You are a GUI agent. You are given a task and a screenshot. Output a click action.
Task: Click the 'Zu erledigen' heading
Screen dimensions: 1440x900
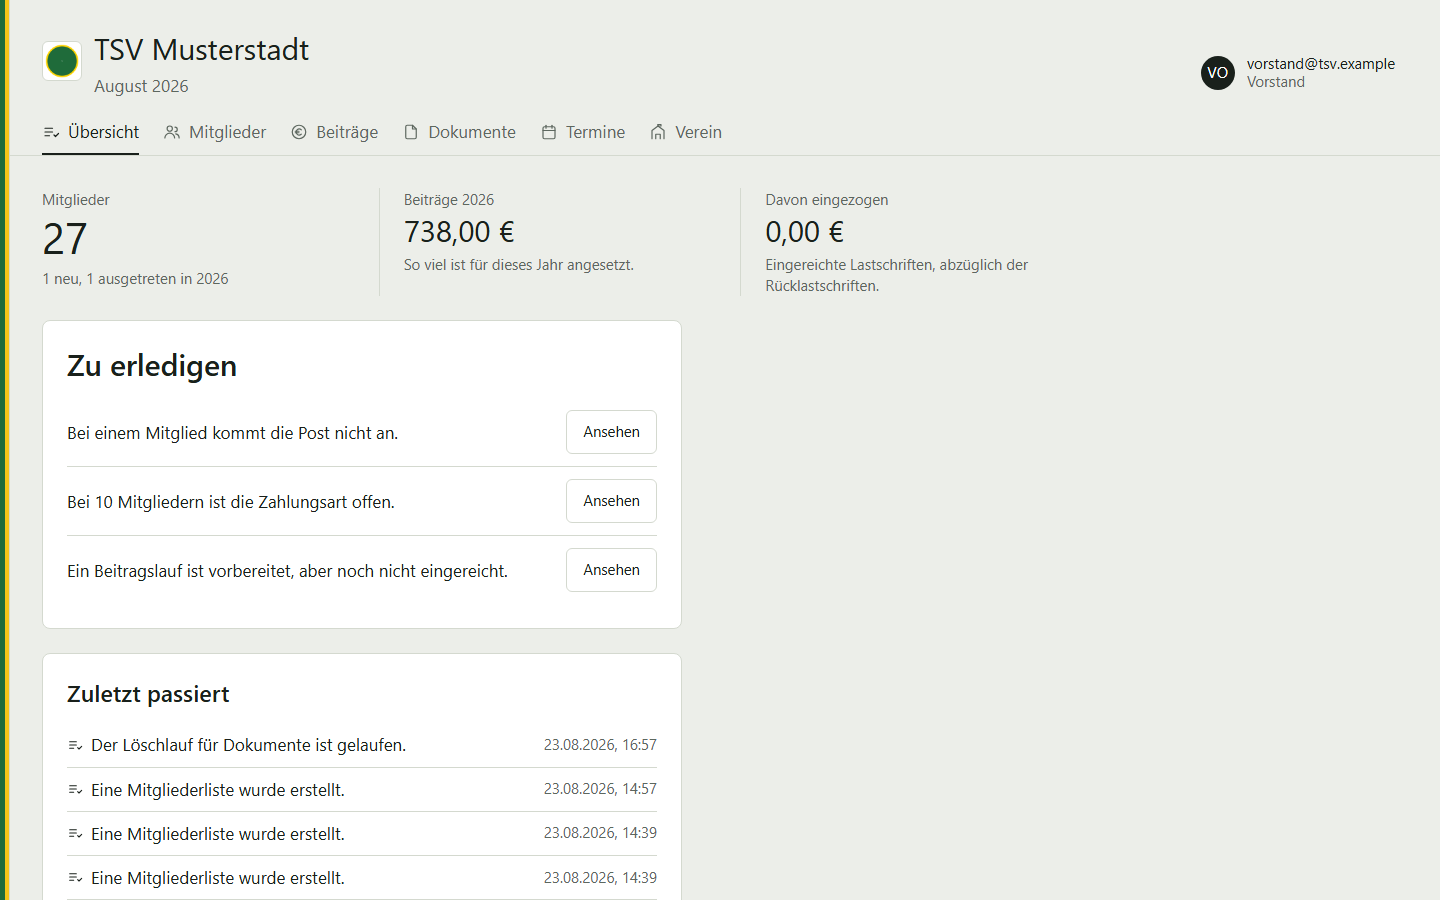click(x=152, y=366)
